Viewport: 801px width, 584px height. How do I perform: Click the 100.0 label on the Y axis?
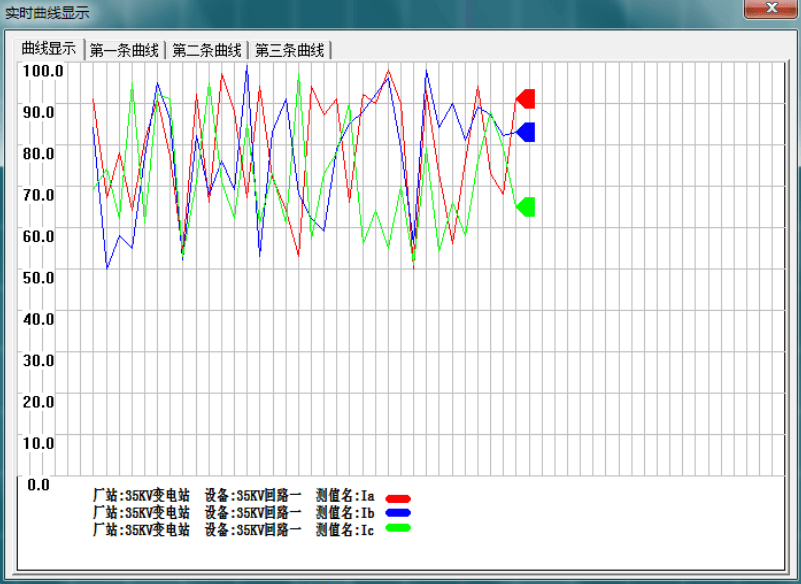43,71
